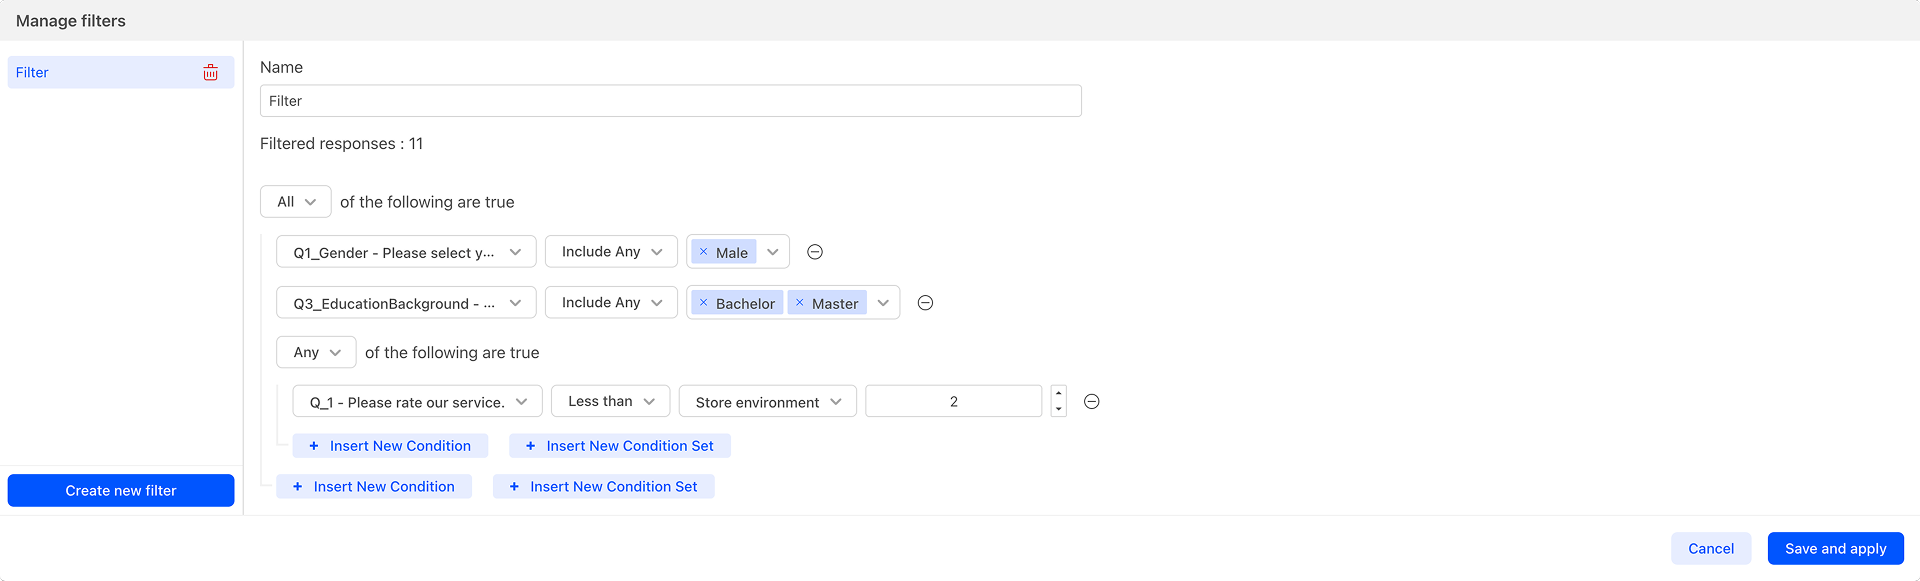This screenshot has width=1920, height=581.
Task: Click Save and apply
Action: (x=1835, y=548)
